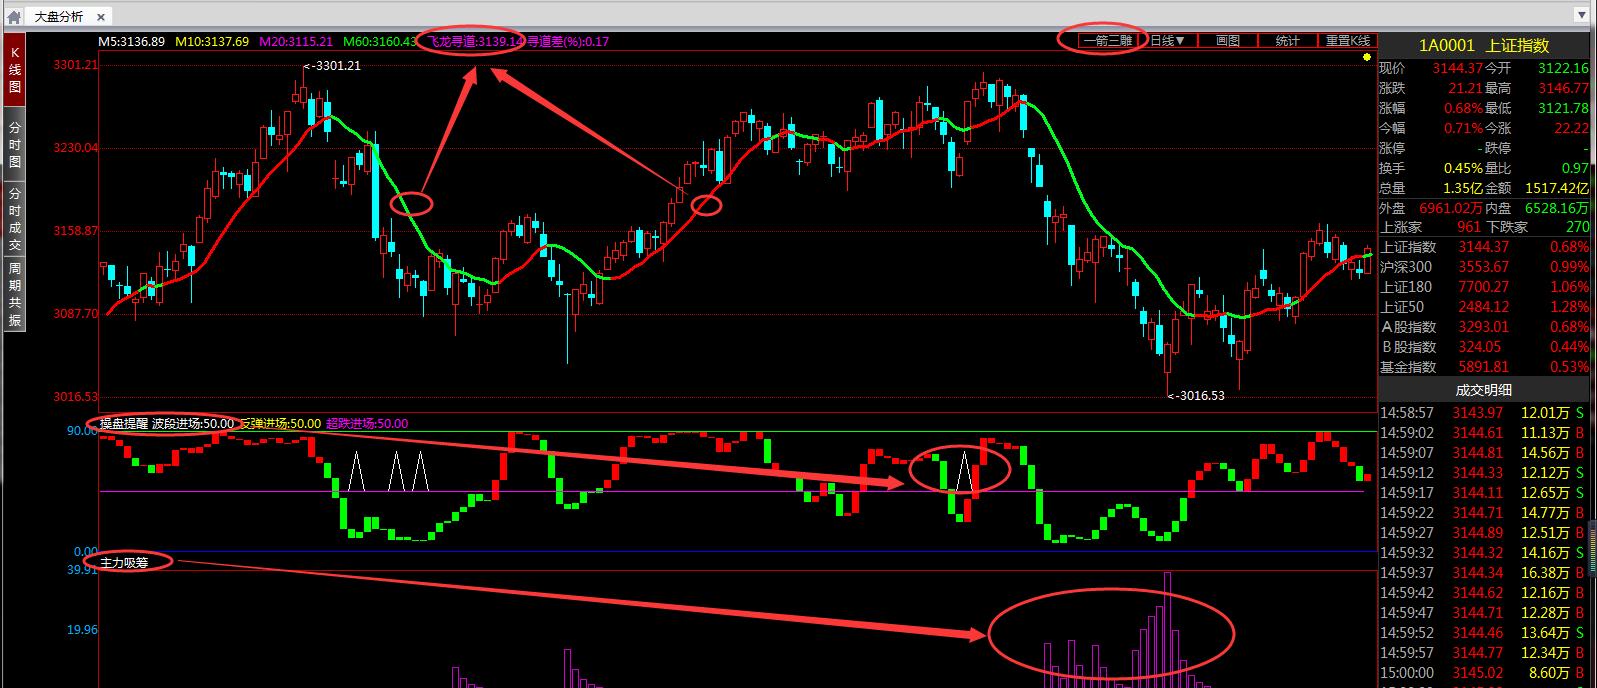Screen dimensions: 1597x688
Task: Open the 沪深300 index row
Action: coord(1484,267)
